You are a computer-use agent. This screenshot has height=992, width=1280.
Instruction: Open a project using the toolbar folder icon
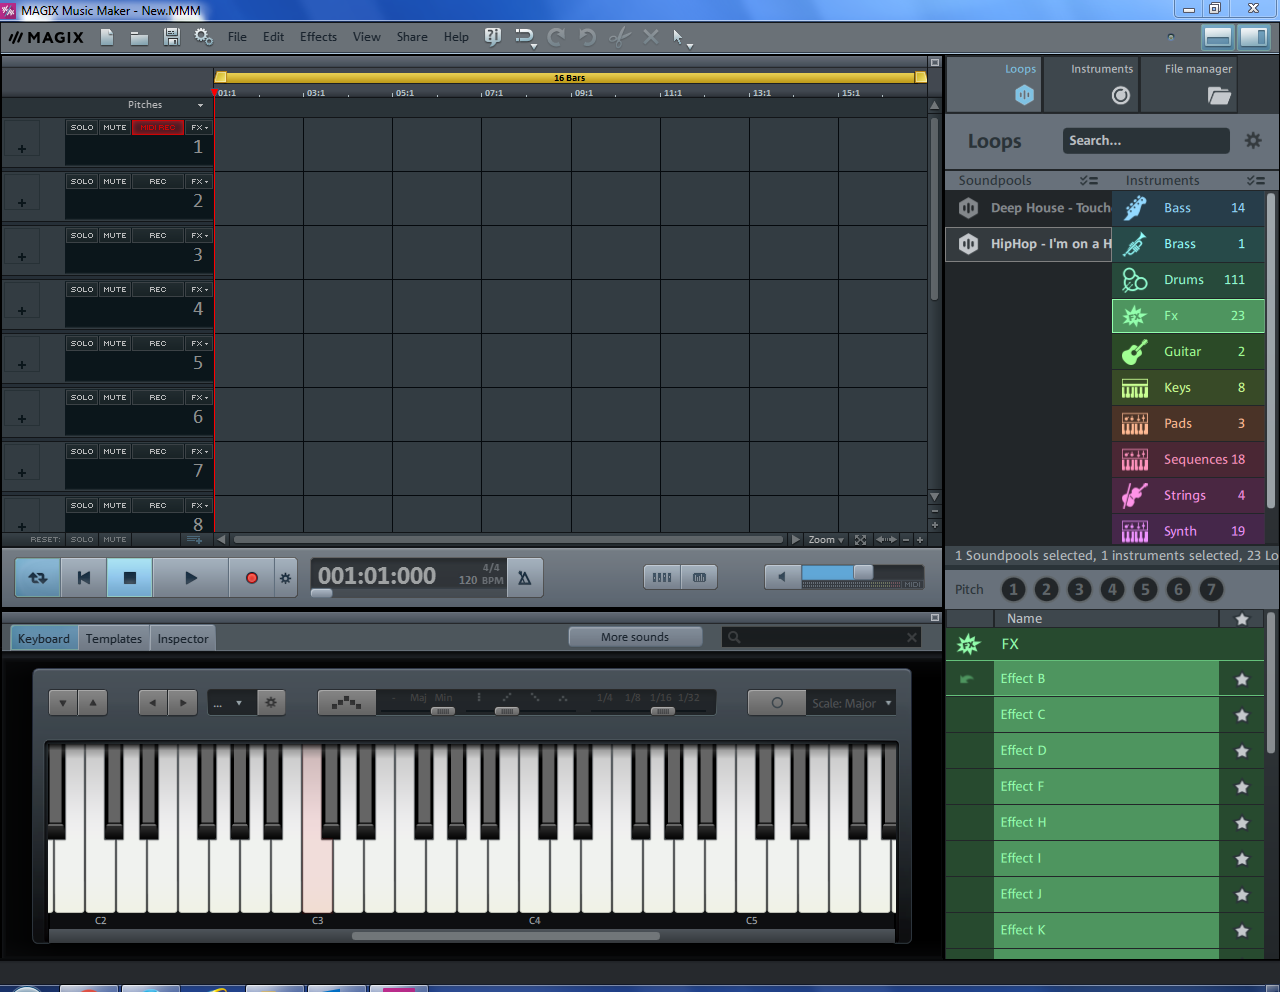click(139, 37)
